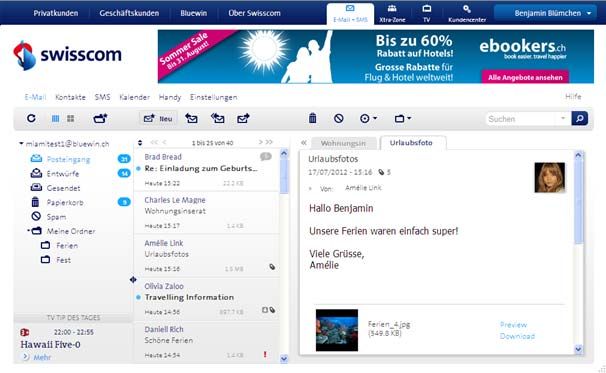Click Alle Angebote ansehen in ebookers banner
This screenshot has width=606, height=373.
pos(525,77)
